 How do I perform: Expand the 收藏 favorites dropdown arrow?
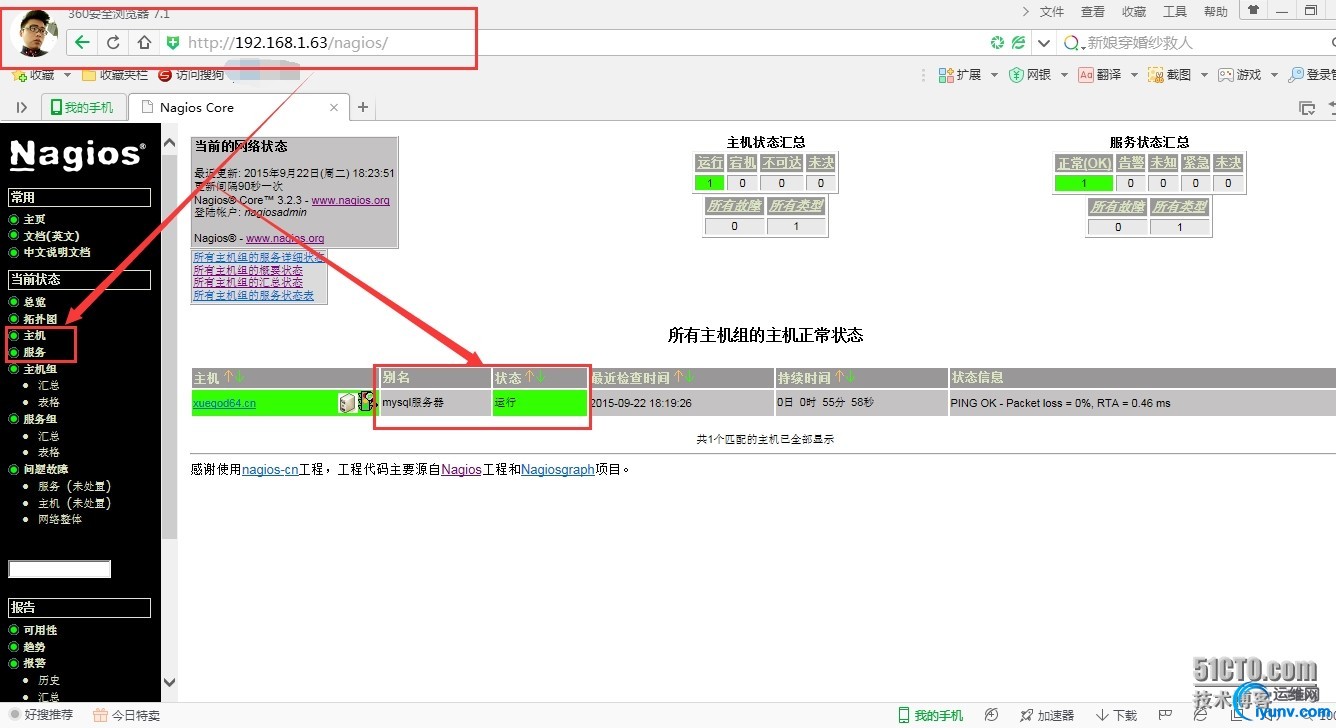click(67, 75)
